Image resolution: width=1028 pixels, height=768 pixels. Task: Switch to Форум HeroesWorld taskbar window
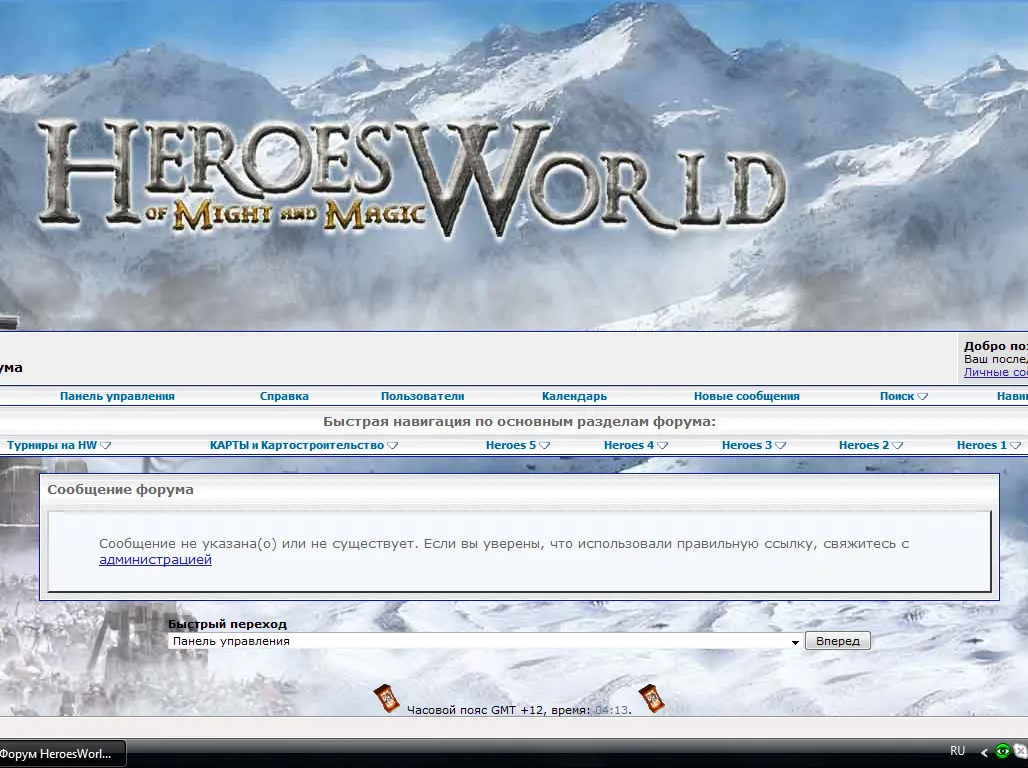click(62, 754)
